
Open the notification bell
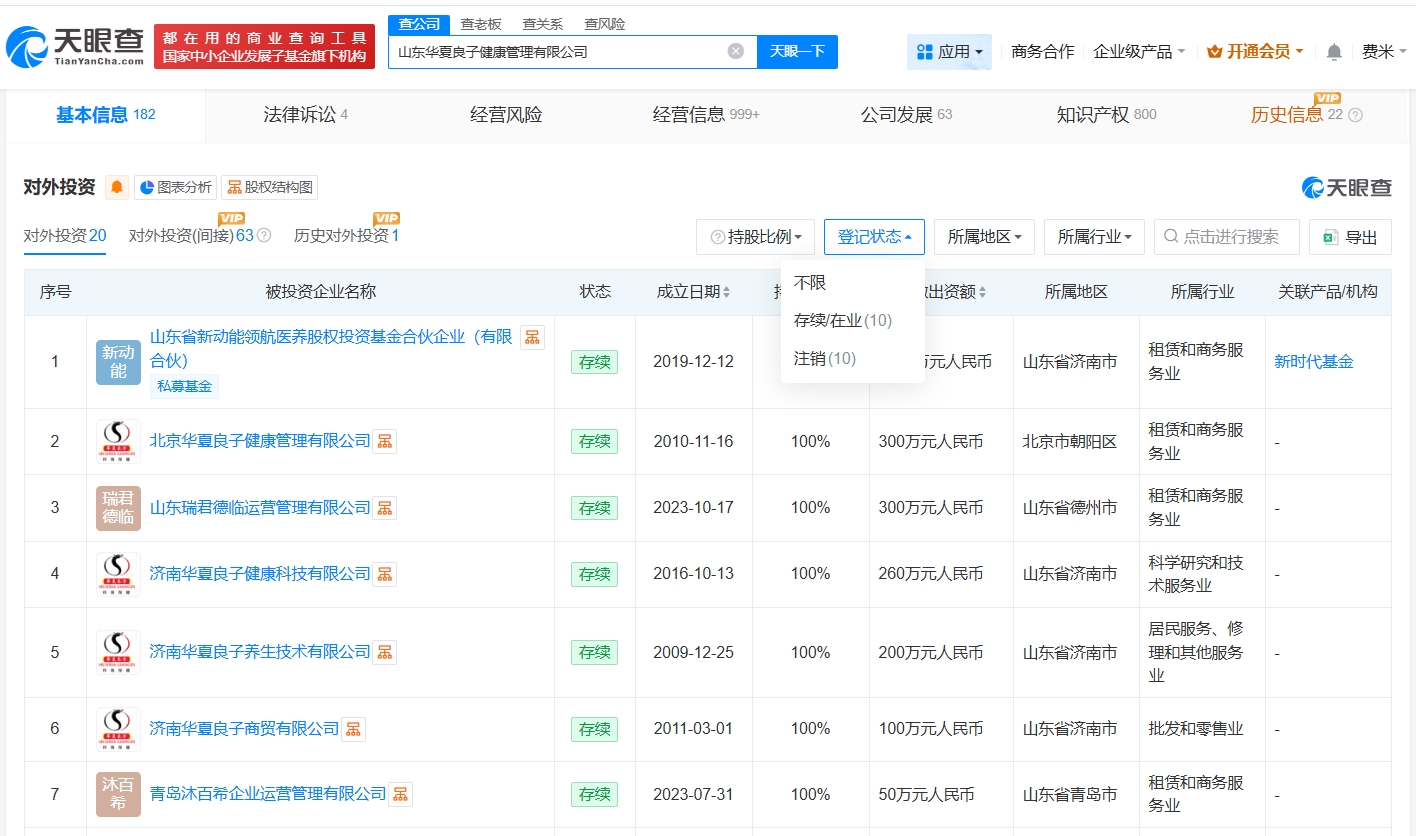coord(1334,52)
